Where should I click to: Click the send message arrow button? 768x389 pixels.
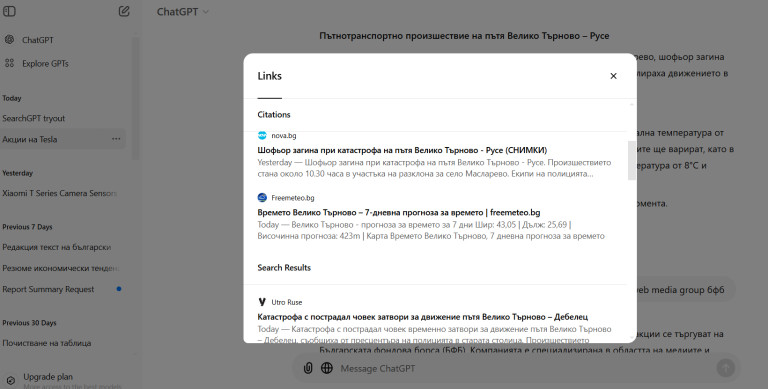click(x=725, y=368)
